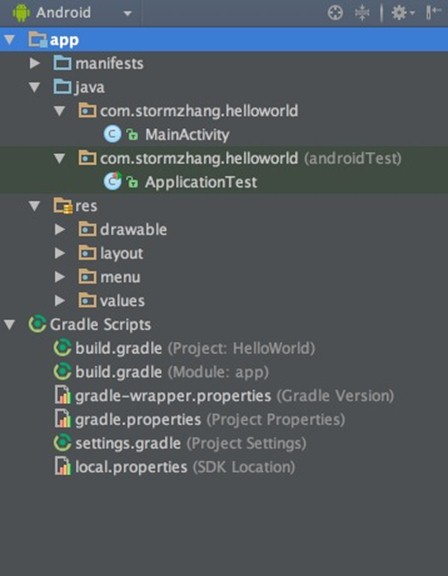Expand the values folder

coord(59,300)
